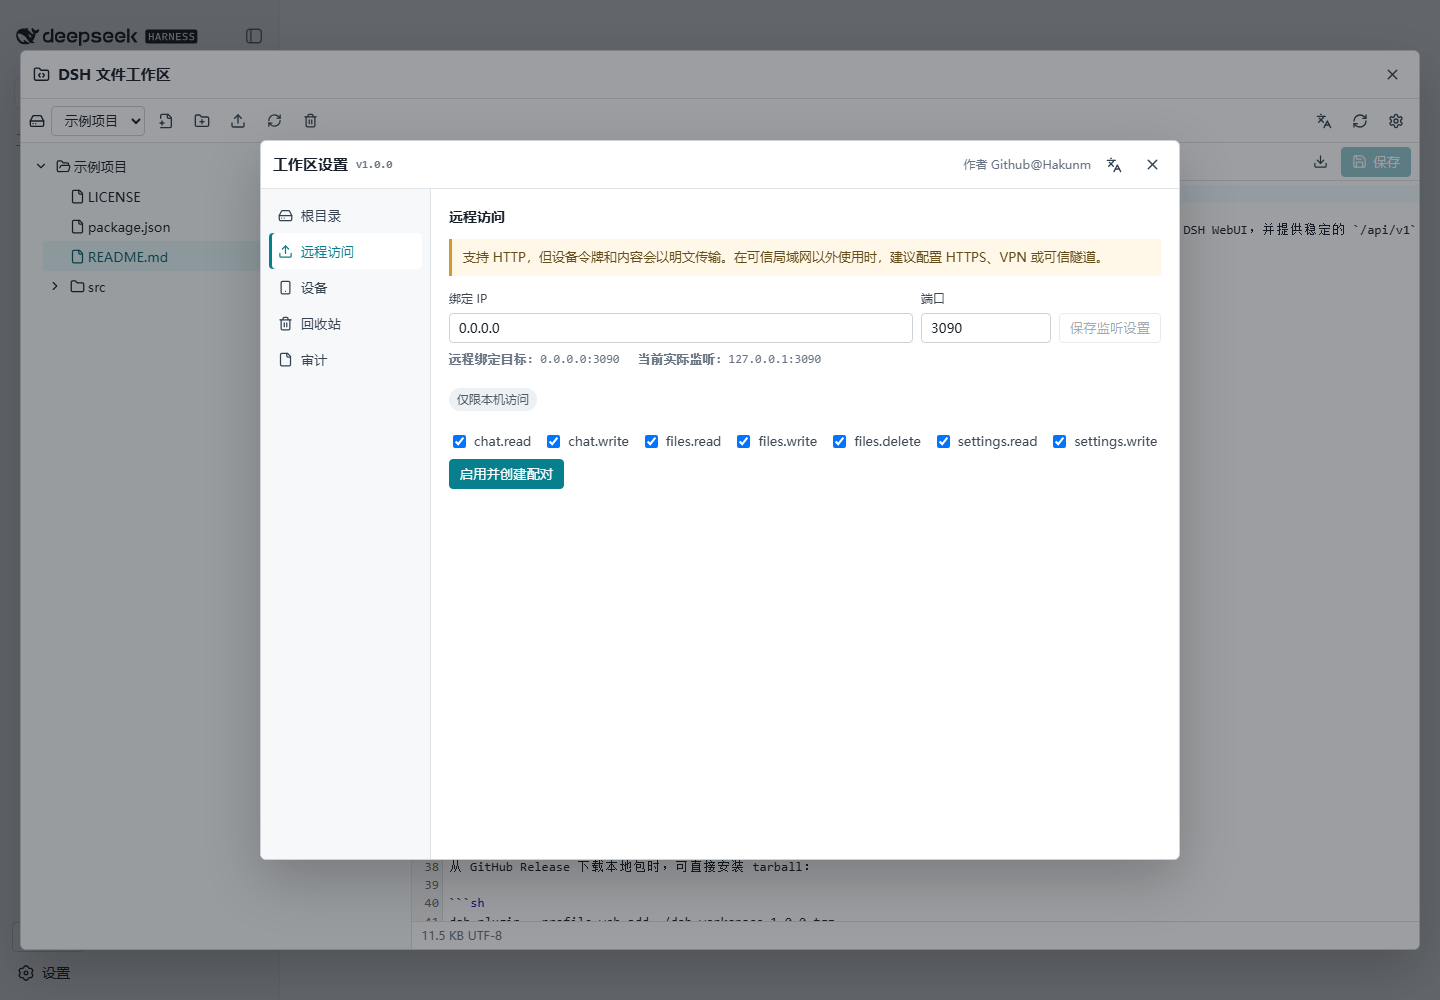
Task: Click the download icon next to 保存
Action: click(1320, 162)
